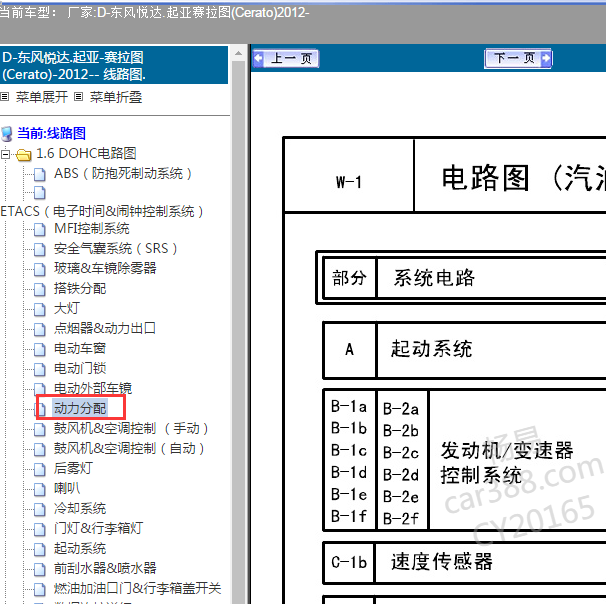
Task: Open ETACS（电子时间&闹钟控制系统）entry
Action: tap(102, 212)
